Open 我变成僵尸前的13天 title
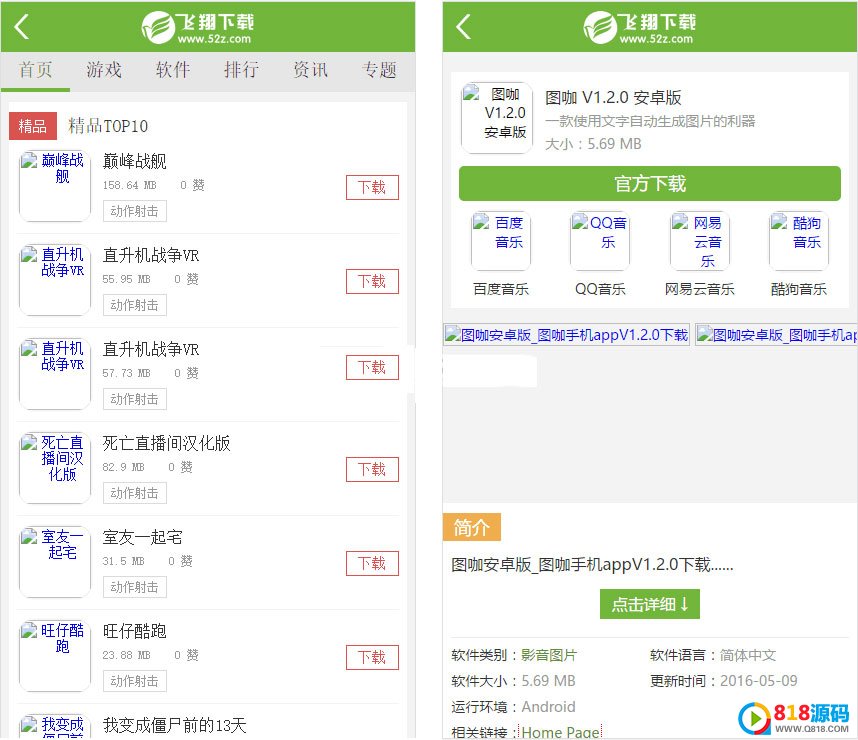Screen dimensions: 858x740 (175, 726)
